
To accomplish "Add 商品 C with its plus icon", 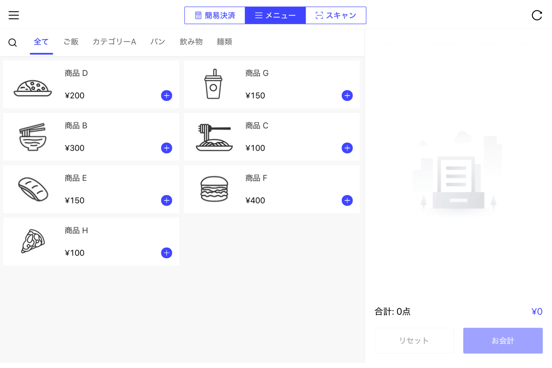I will [x=347, y=148].
